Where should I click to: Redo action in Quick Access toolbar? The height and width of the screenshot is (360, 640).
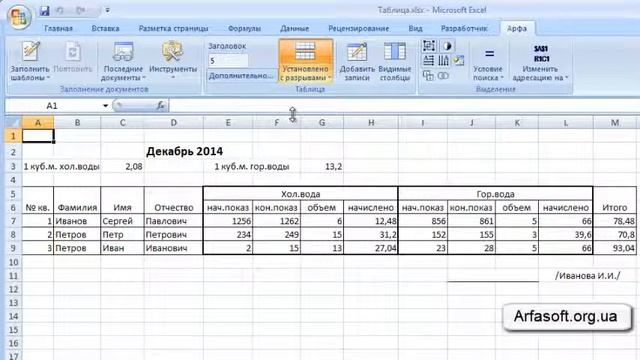coord(80,10)
